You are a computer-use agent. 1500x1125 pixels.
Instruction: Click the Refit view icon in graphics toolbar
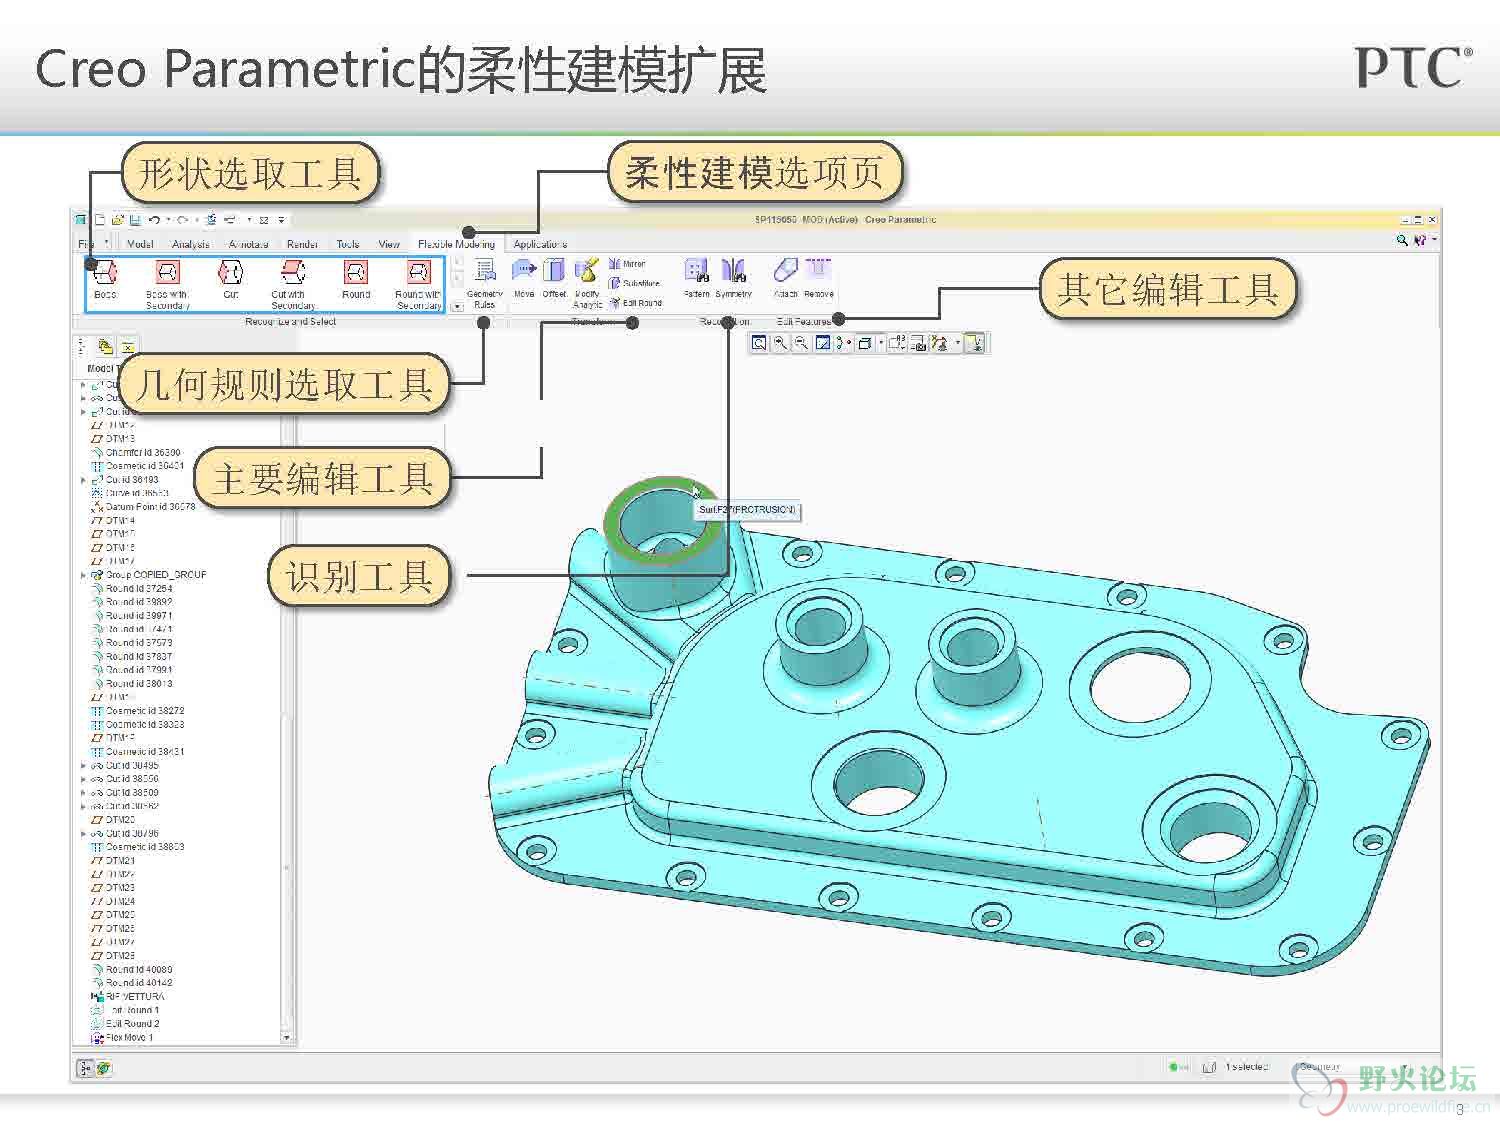click(759, 343)
